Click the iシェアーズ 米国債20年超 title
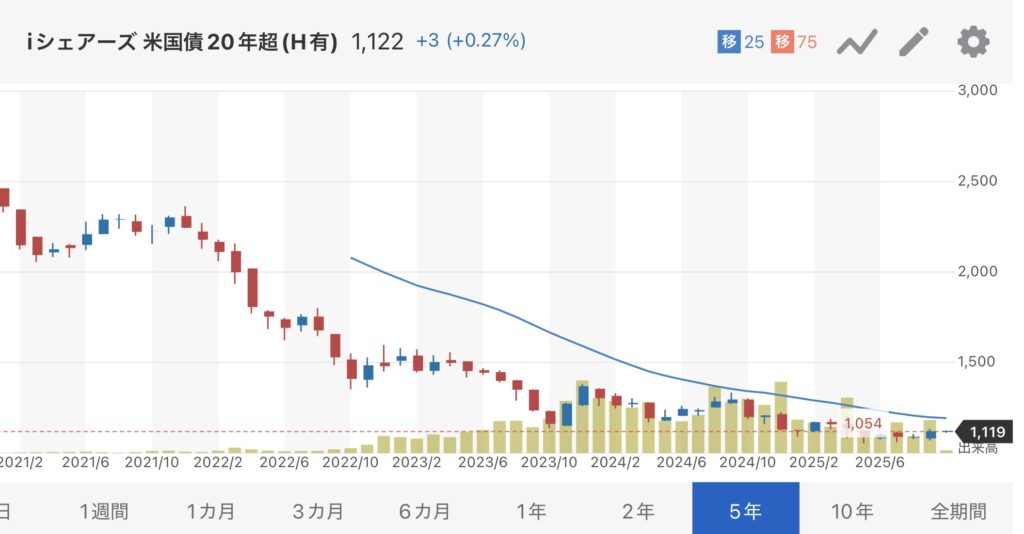This screenshot has height=534, width=1024. click(181, 42)
